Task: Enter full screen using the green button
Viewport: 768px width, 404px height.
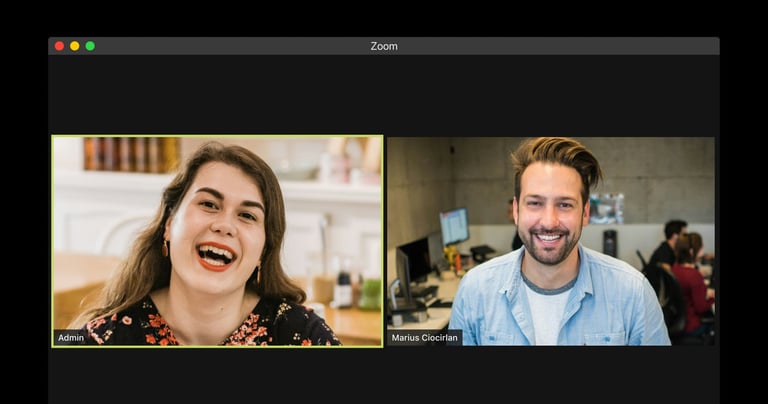Action: coord(90,46)
